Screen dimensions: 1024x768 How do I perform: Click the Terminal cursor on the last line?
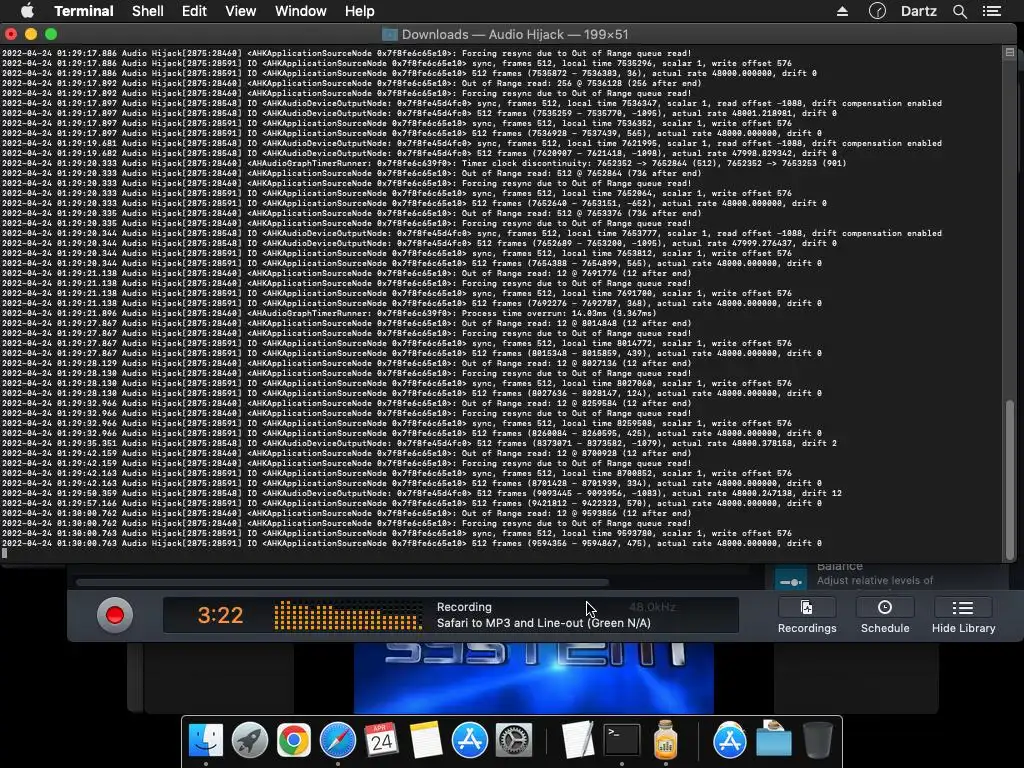pos(5,553)
